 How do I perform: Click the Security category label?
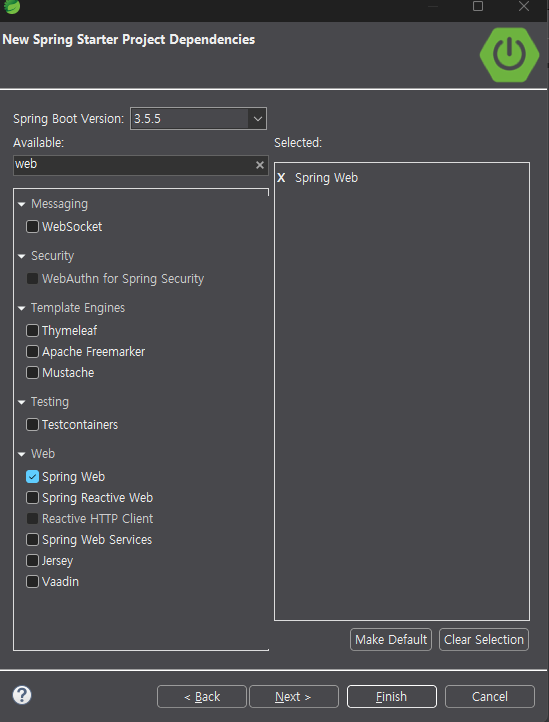point(53,256)
